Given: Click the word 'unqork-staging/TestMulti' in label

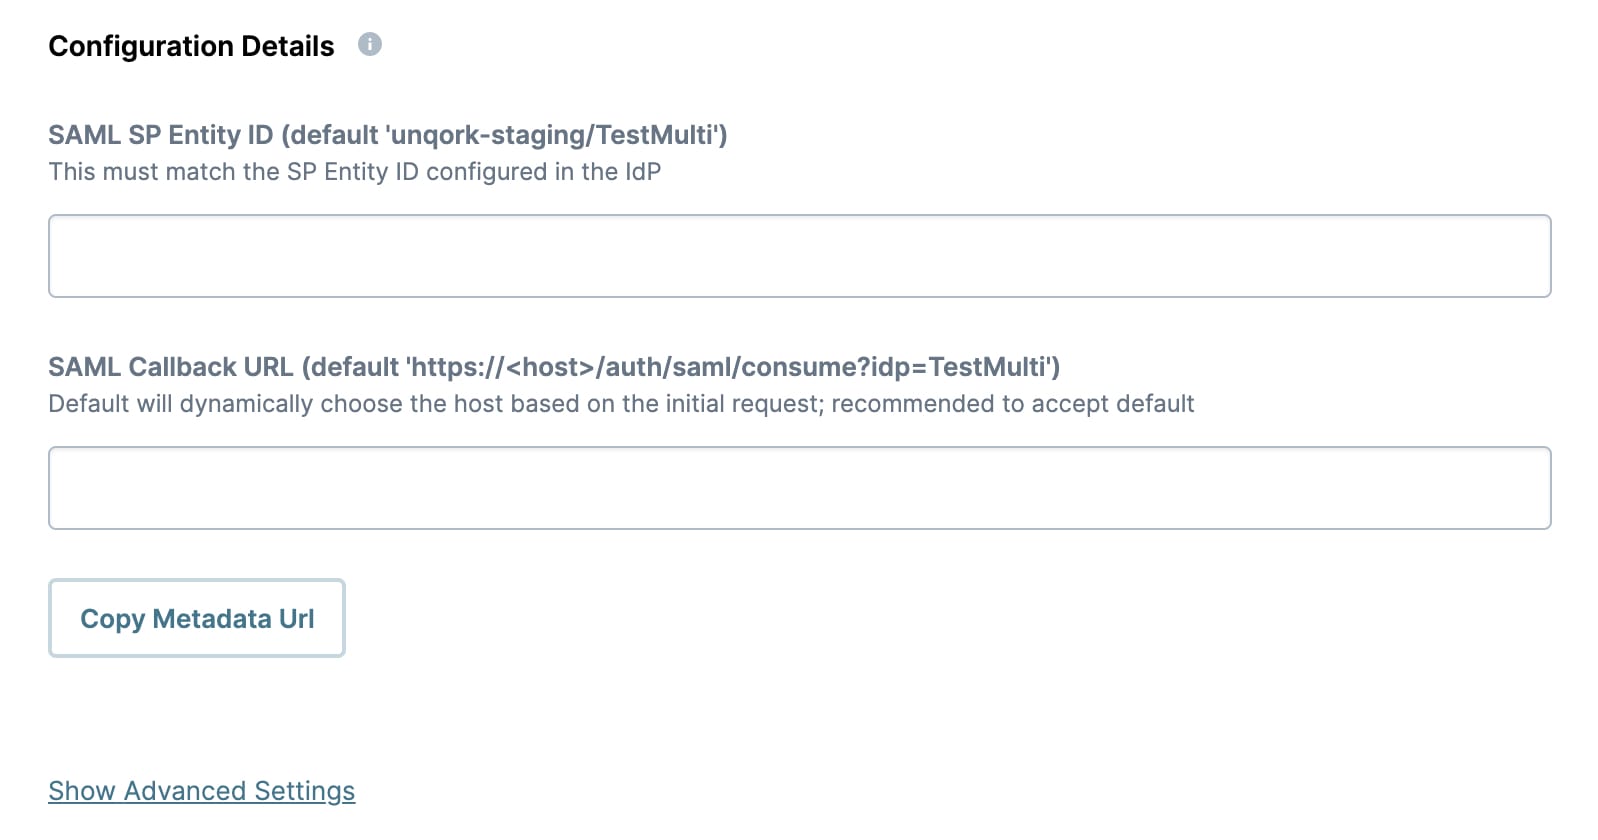Looking at the screenshot, I should point(553,135).
